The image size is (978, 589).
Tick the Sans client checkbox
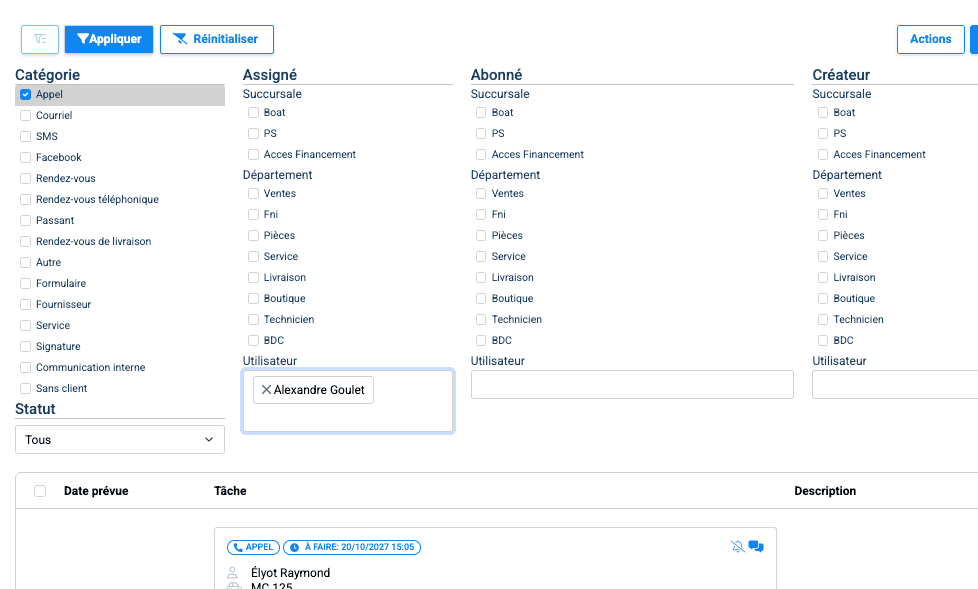pyautogui.click(x=26, y=389)
